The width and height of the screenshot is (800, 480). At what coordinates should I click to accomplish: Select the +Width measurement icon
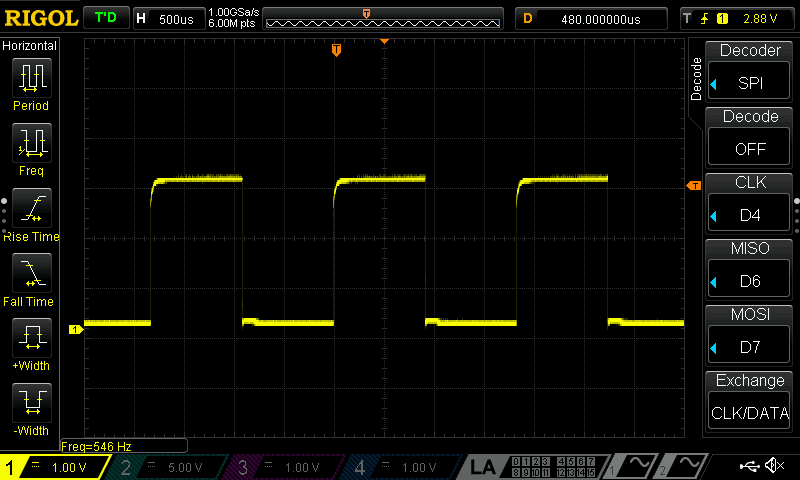31,342
